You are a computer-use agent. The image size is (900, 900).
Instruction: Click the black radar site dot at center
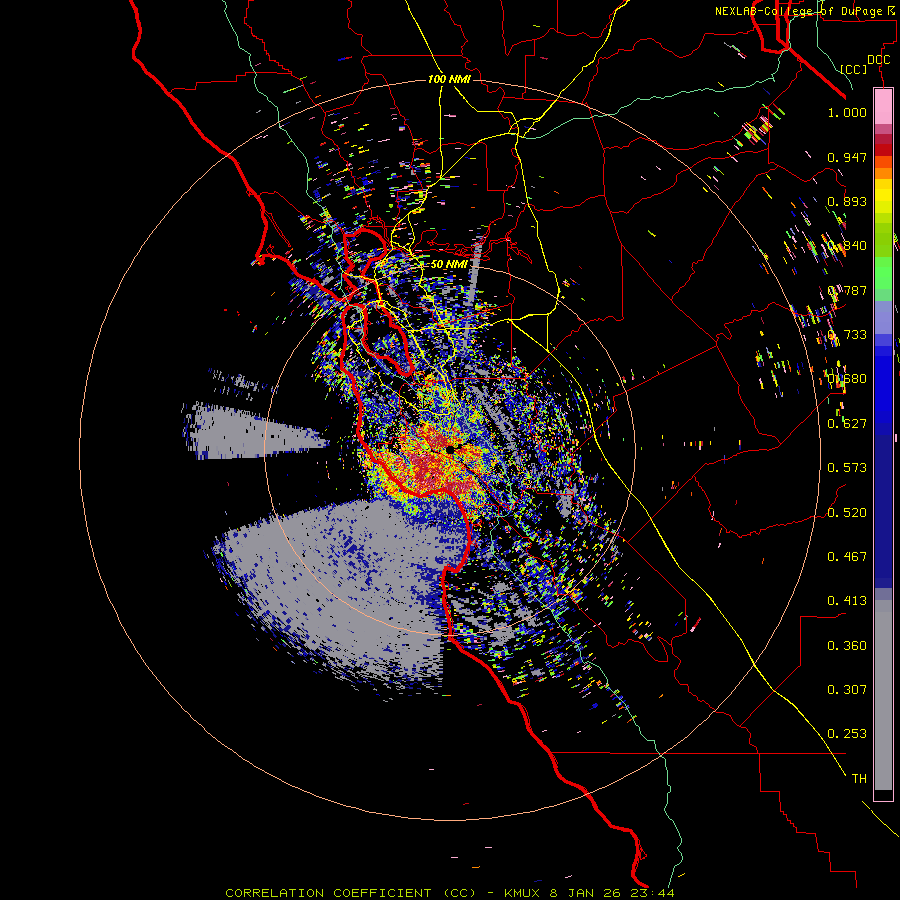tap(450, 449)
